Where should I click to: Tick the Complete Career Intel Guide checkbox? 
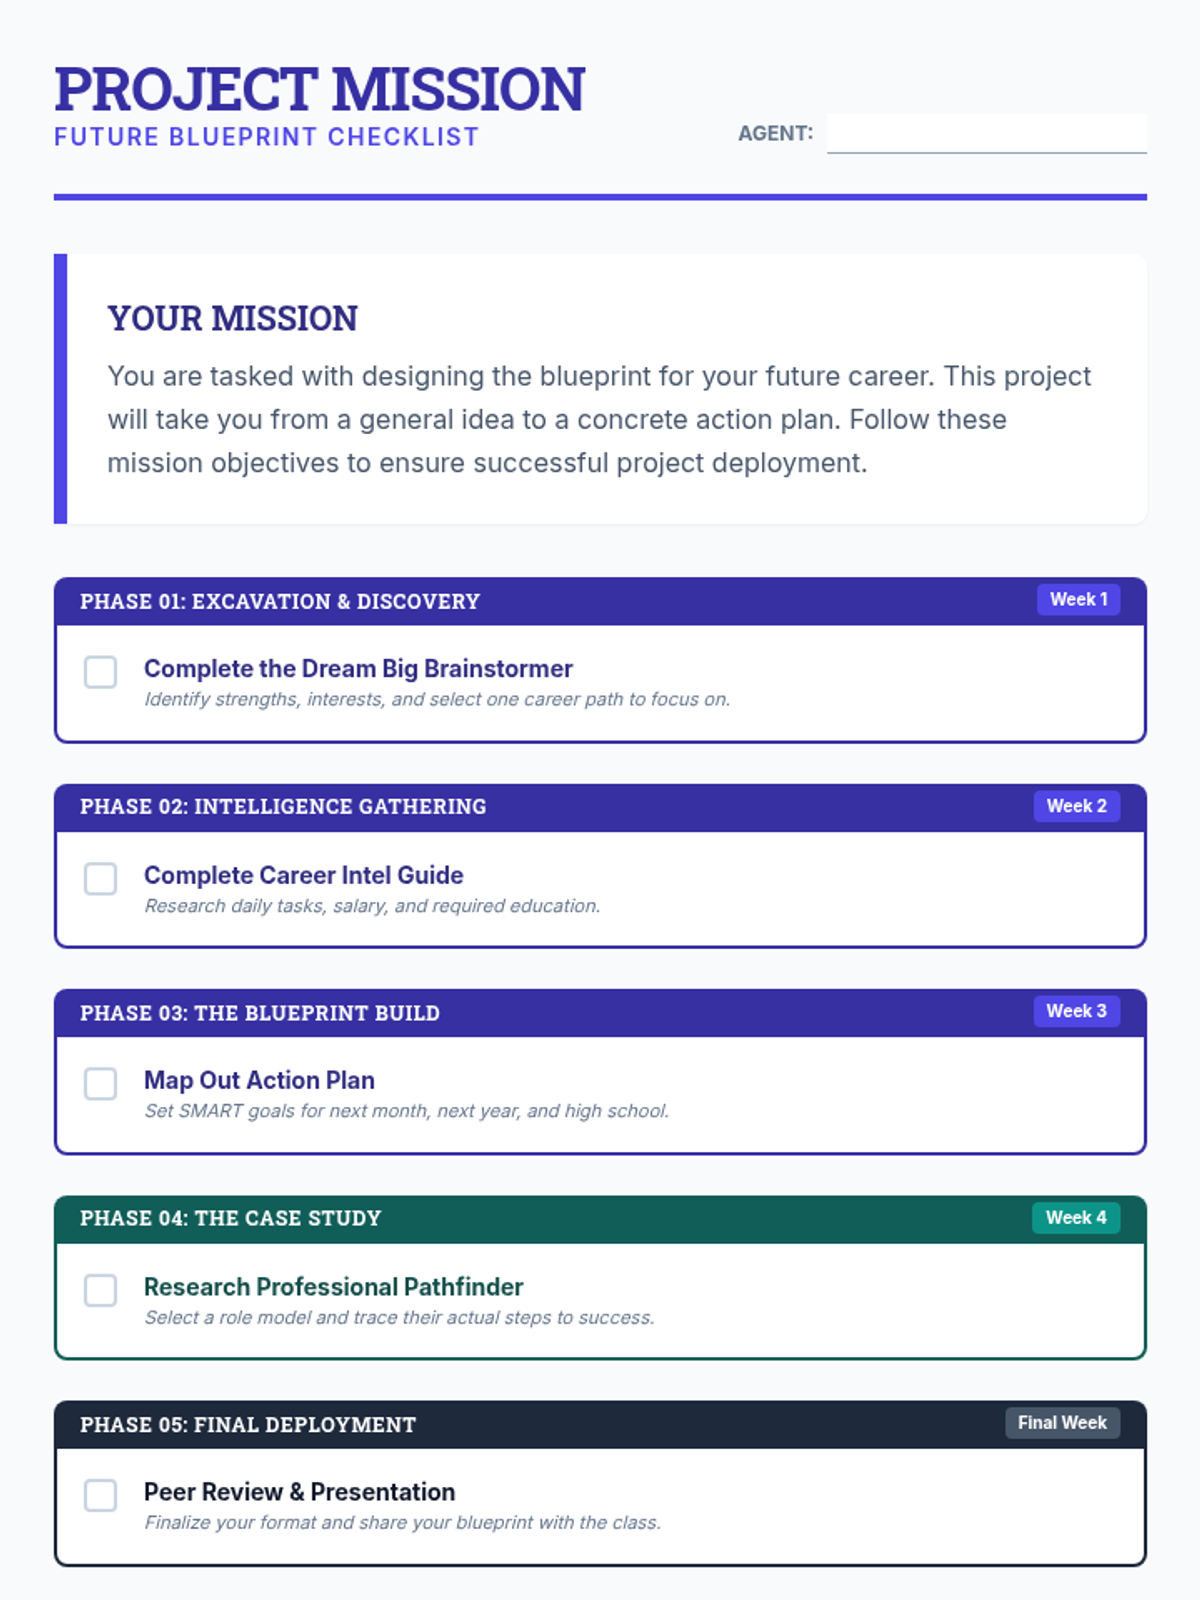click(100, 879)
